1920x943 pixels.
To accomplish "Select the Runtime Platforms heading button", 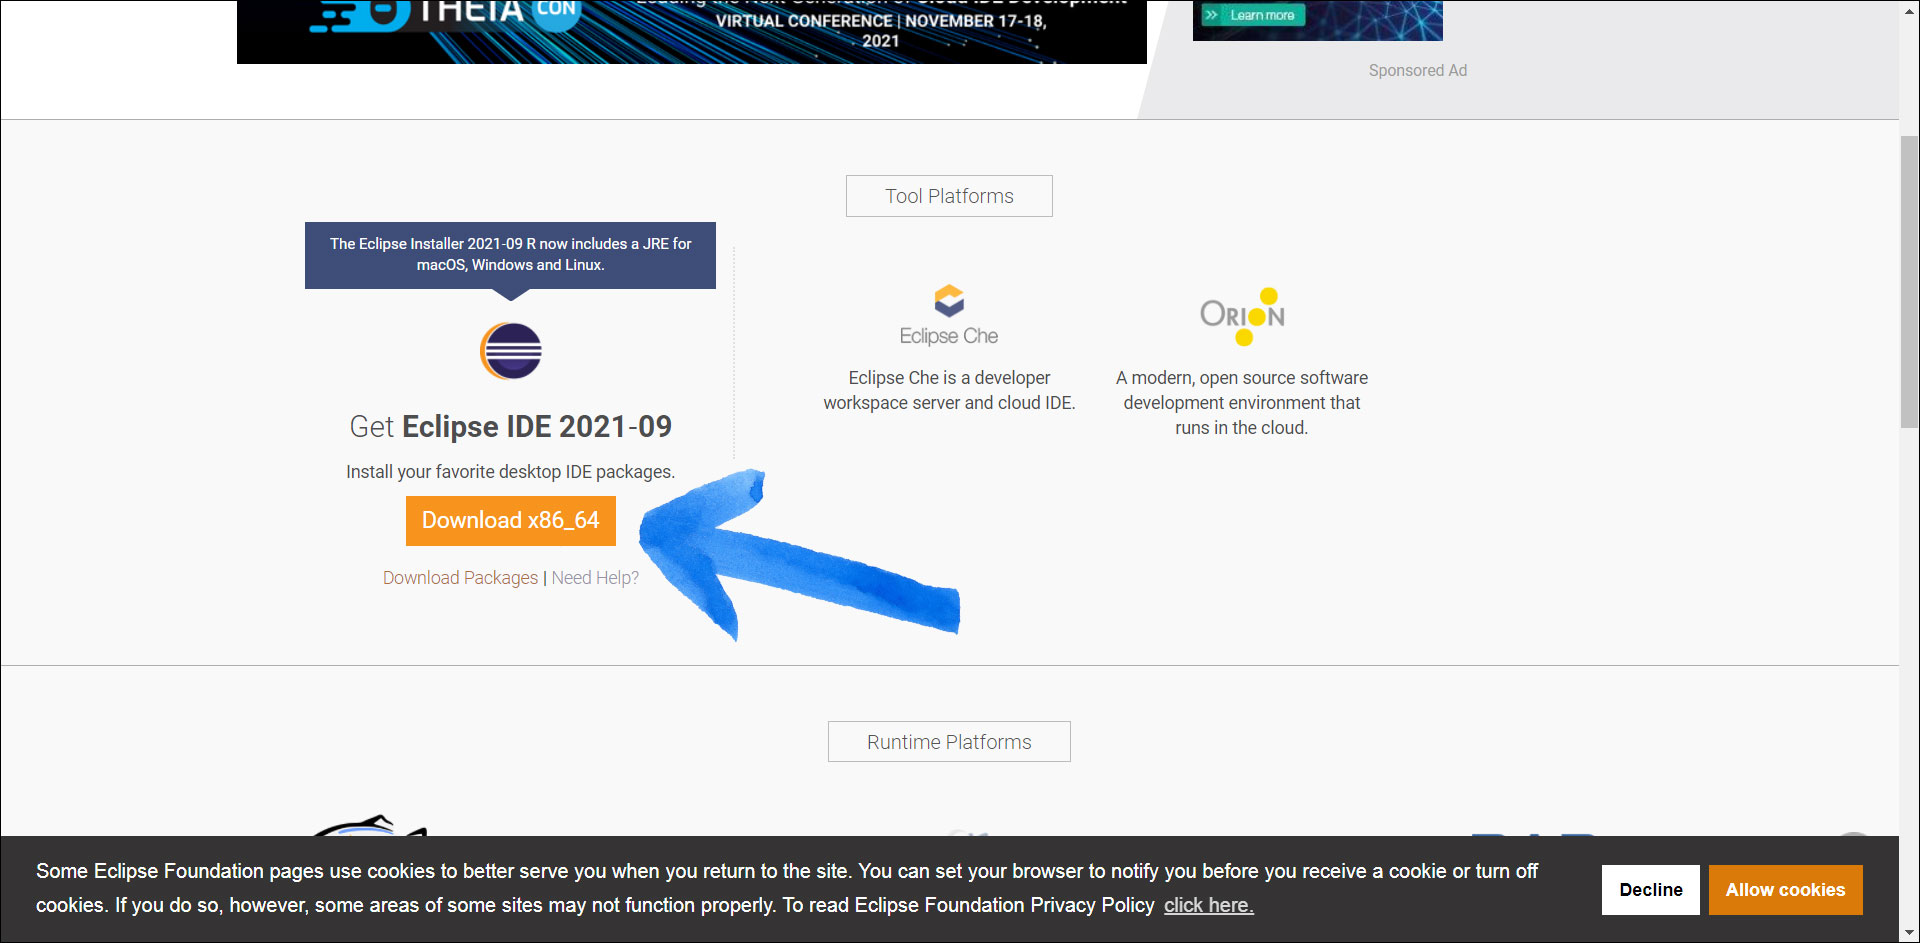I will (x=949, y=742).
